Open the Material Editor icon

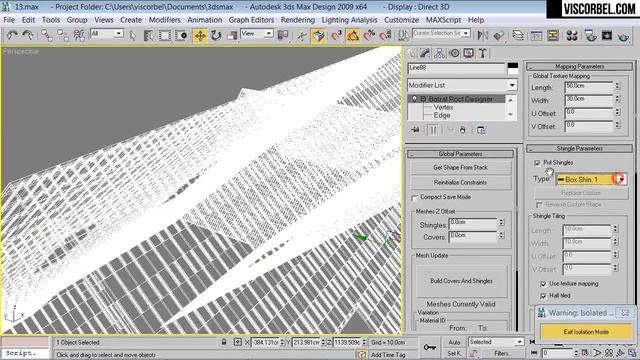pos(572,36)
